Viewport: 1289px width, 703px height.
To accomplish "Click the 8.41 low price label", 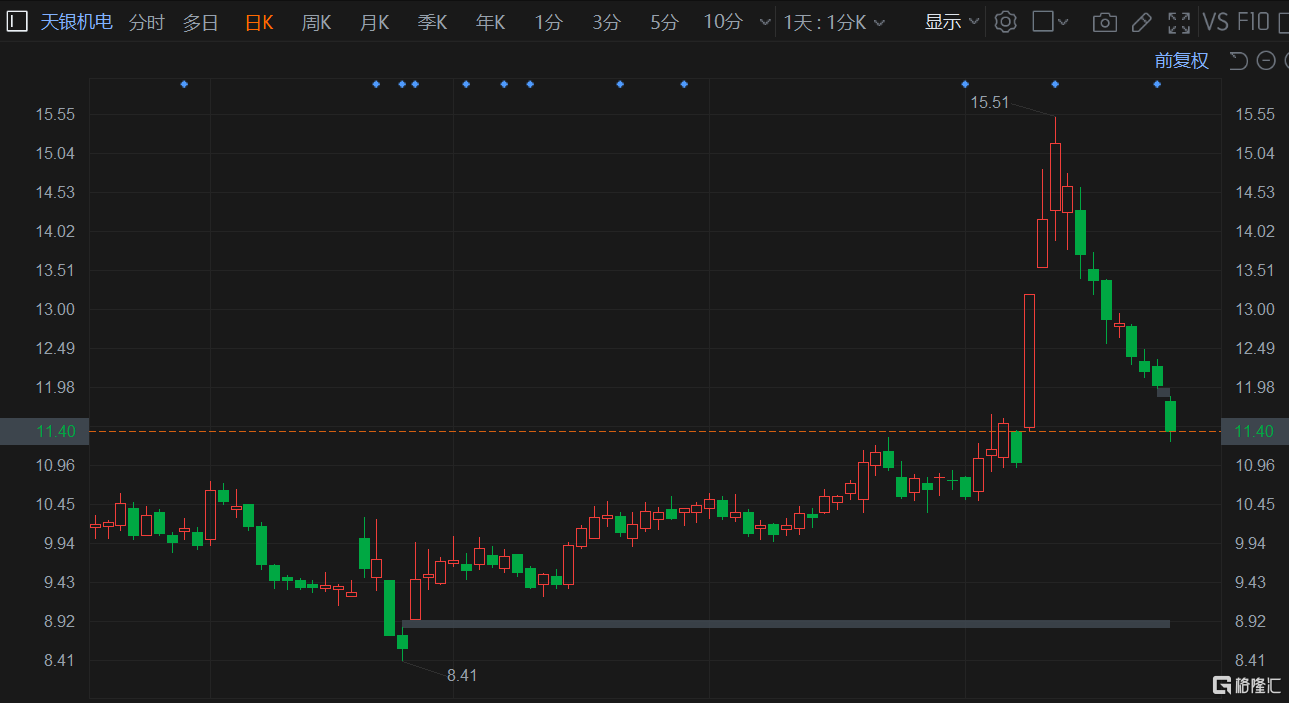I will click(x=462, y=675).
